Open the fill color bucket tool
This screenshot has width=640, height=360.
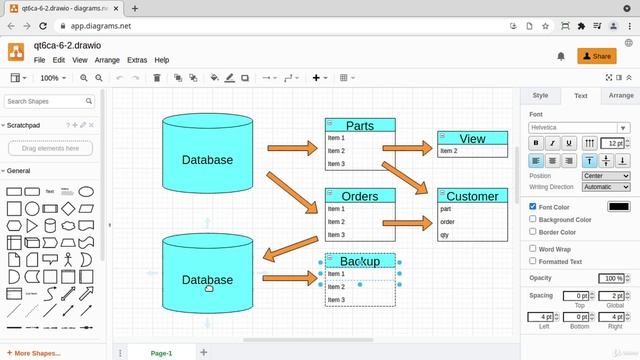[214, 78]
